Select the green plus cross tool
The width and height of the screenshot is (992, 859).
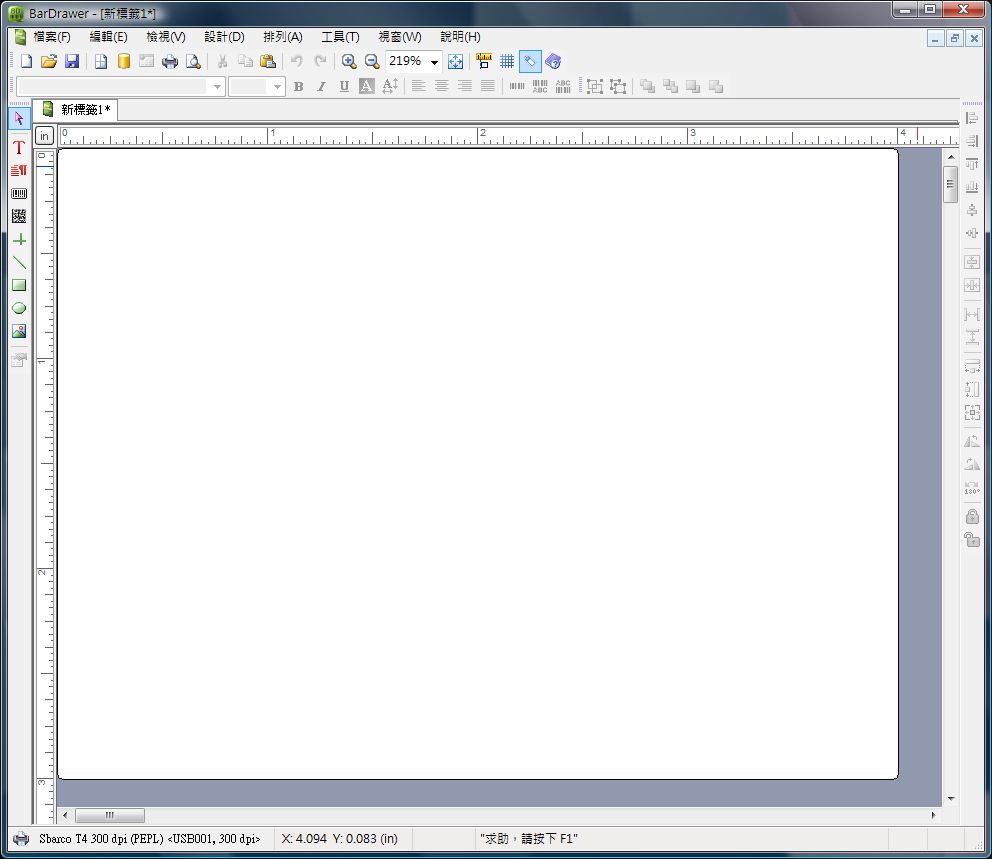coord(19,240)
